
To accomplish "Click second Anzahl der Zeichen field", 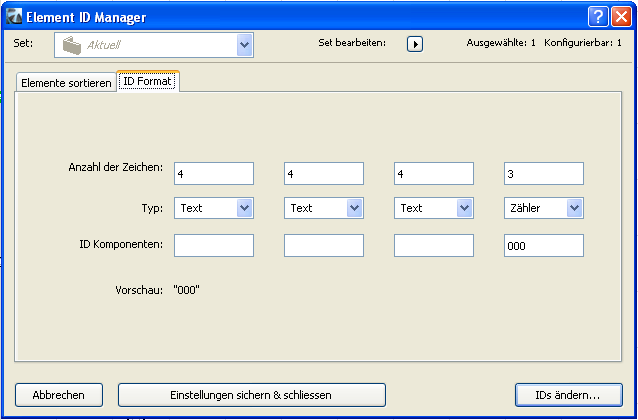I will click(x=323, y=174).
